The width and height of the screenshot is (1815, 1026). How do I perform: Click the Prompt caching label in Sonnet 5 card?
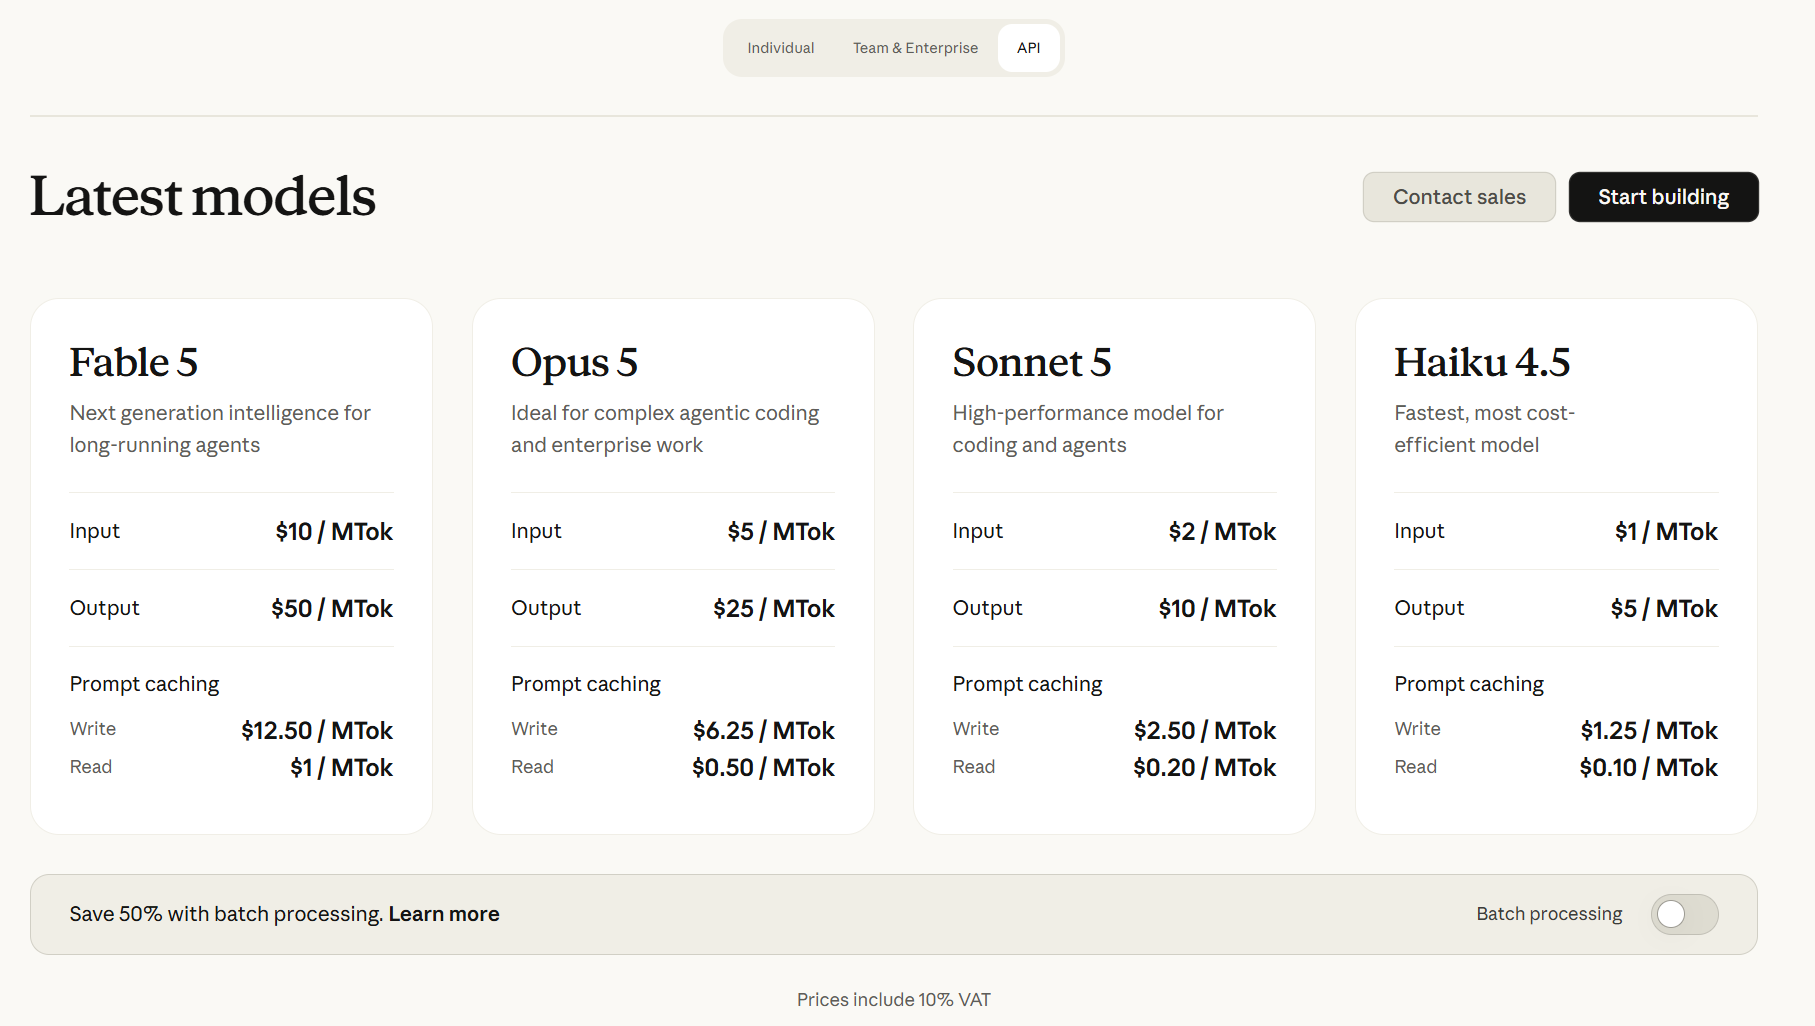click(1027, 685)
